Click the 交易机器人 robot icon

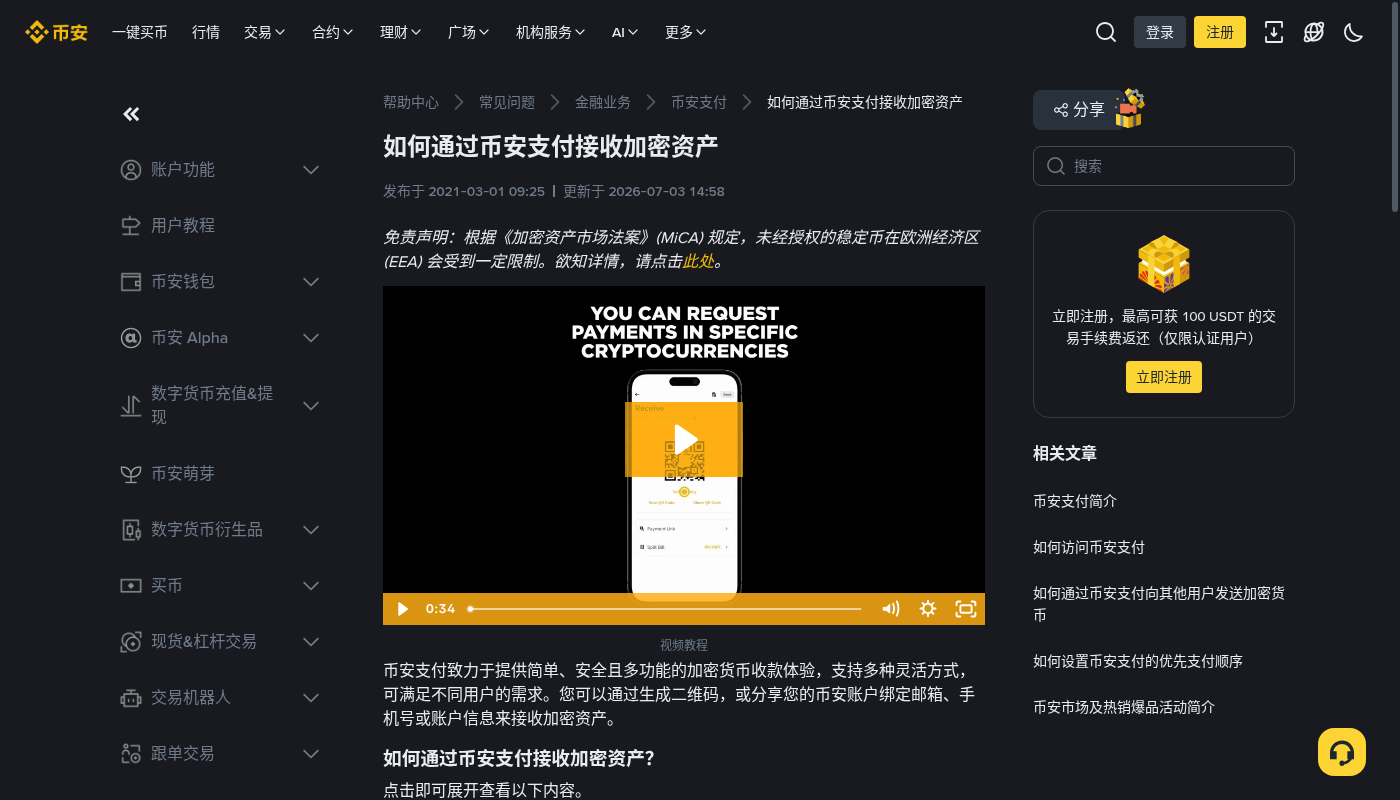[x=131, y=698]
